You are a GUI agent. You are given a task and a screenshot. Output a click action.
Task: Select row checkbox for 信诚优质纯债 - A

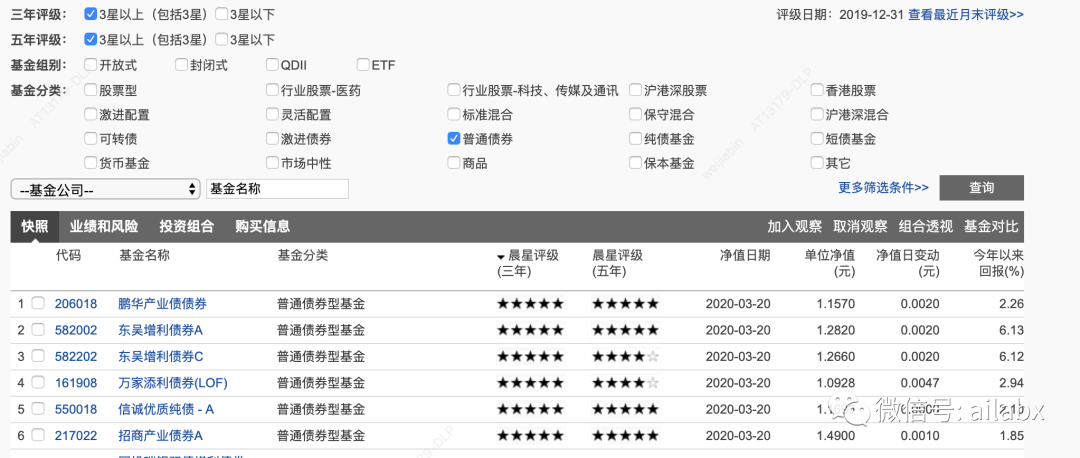pos(38,409)
